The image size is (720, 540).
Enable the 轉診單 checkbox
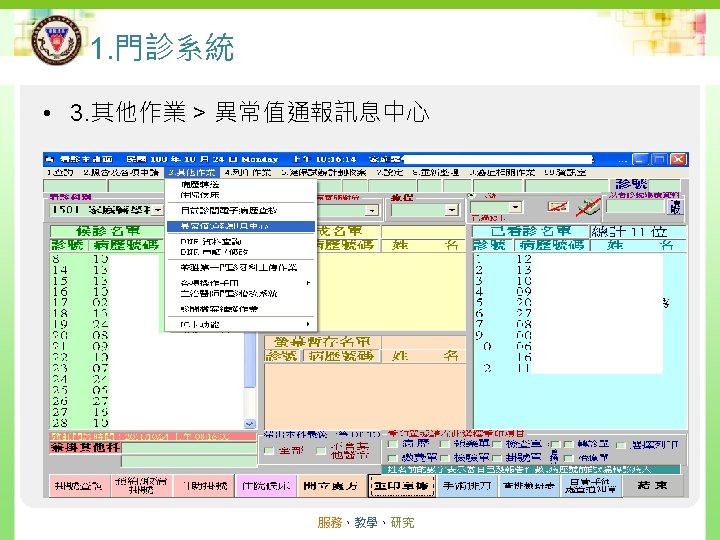(568, 444)
